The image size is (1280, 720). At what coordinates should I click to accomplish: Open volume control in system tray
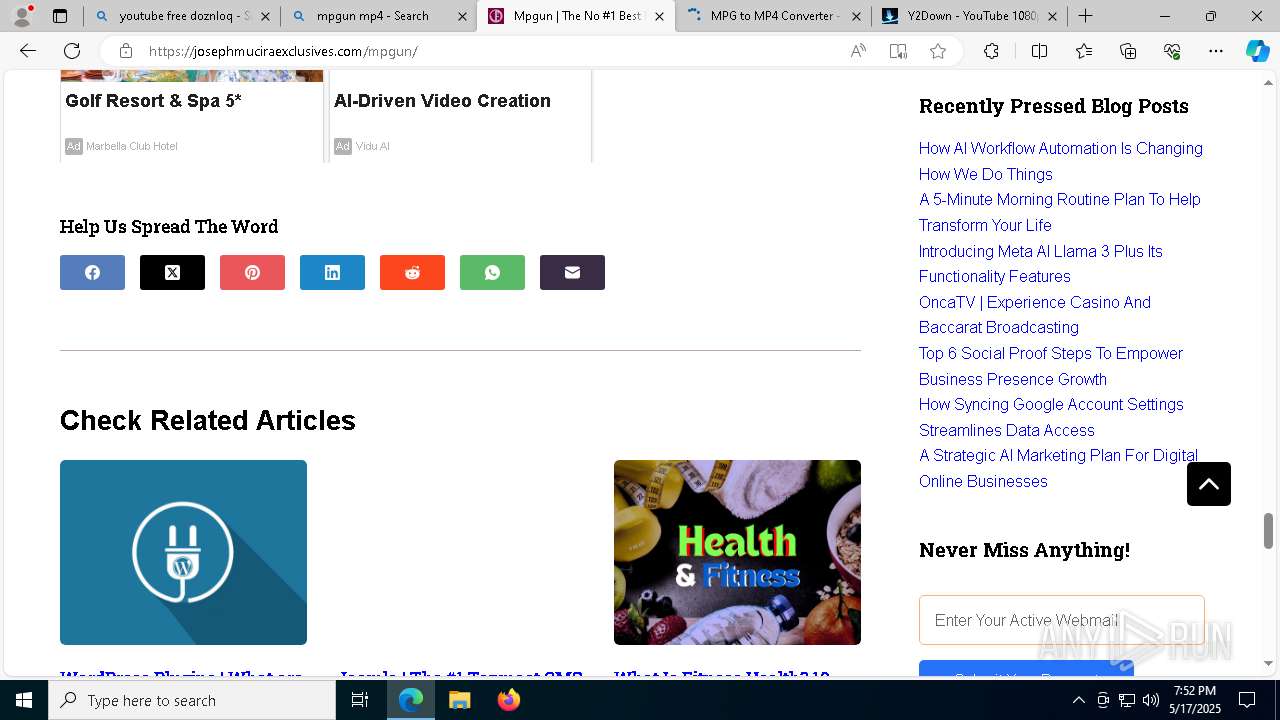tap(1151, 700)
